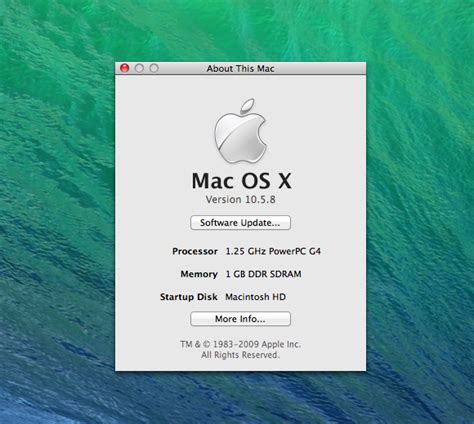Screen dimensions: 474x424
Task: Open the More Info... button
Action: pos(240,319)
